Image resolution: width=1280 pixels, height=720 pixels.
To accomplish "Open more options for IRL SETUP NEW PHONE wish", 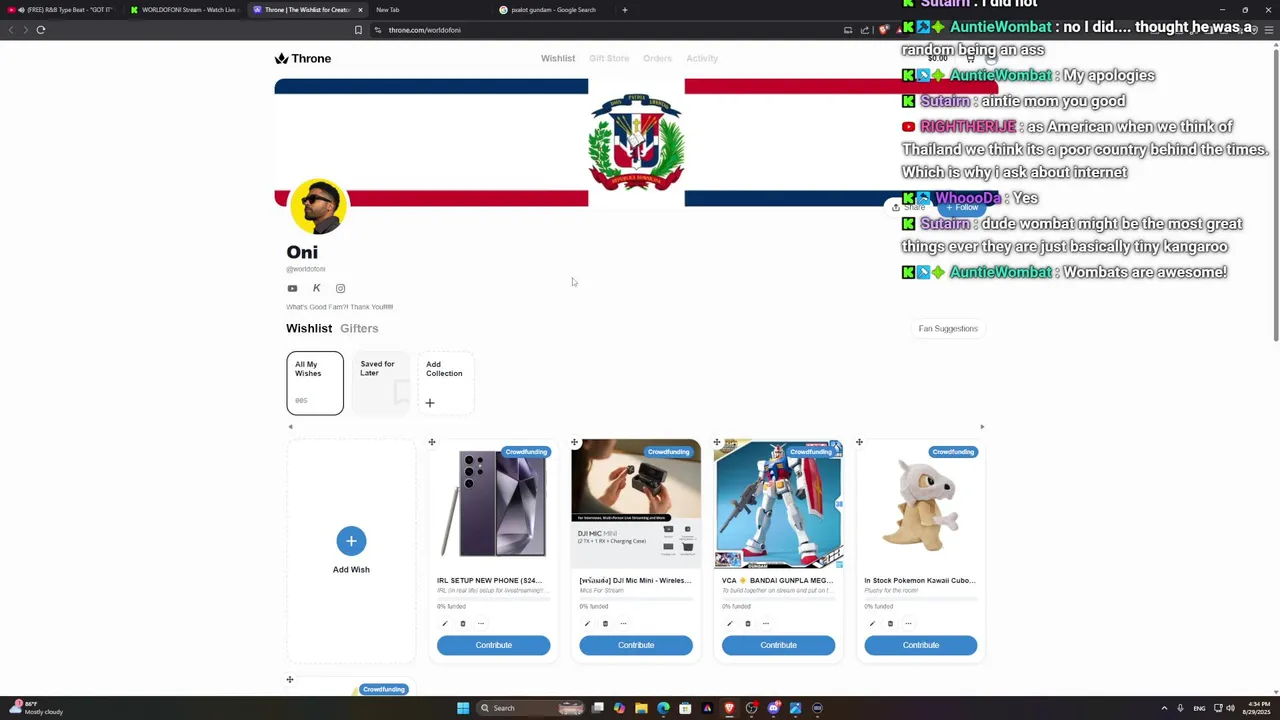I will (x=481, y=623).
